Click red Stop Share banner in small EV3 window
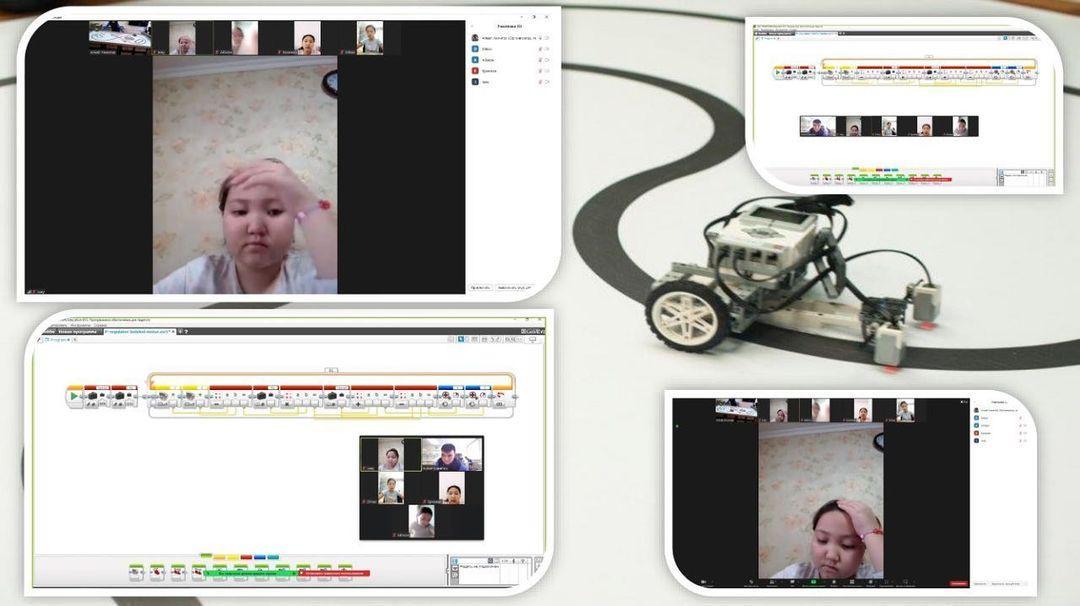This screenshot has height=606, width=1080. (931, 180)
